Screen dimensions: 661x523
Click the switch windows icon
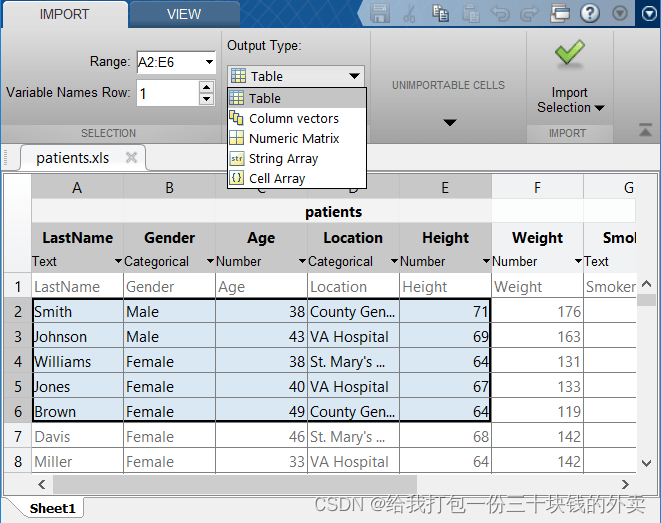[x=560, y=13]
